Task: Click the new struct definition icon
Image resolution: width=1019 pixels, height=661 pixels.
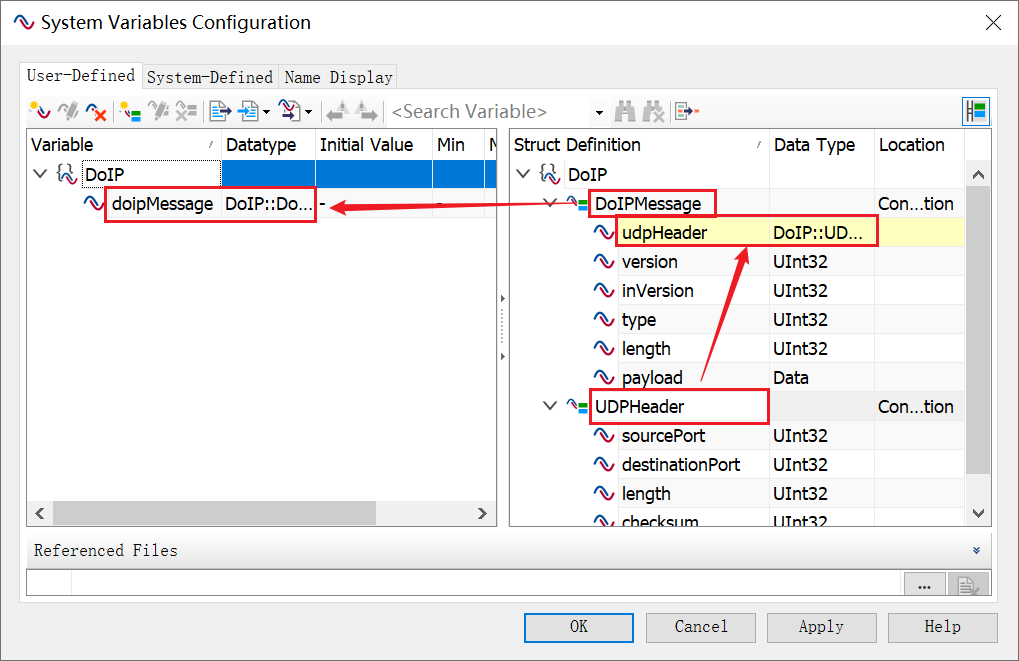Action: pos(129,111)
